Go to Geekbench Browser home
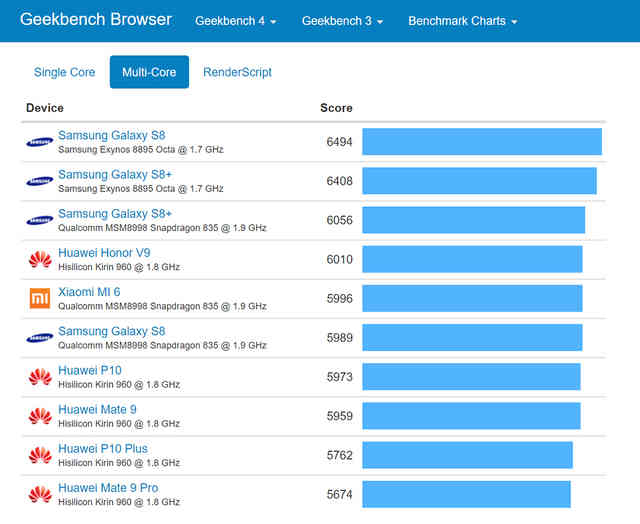Image resolution: width=640 pixels, height=524 pixels. (96, 20)
